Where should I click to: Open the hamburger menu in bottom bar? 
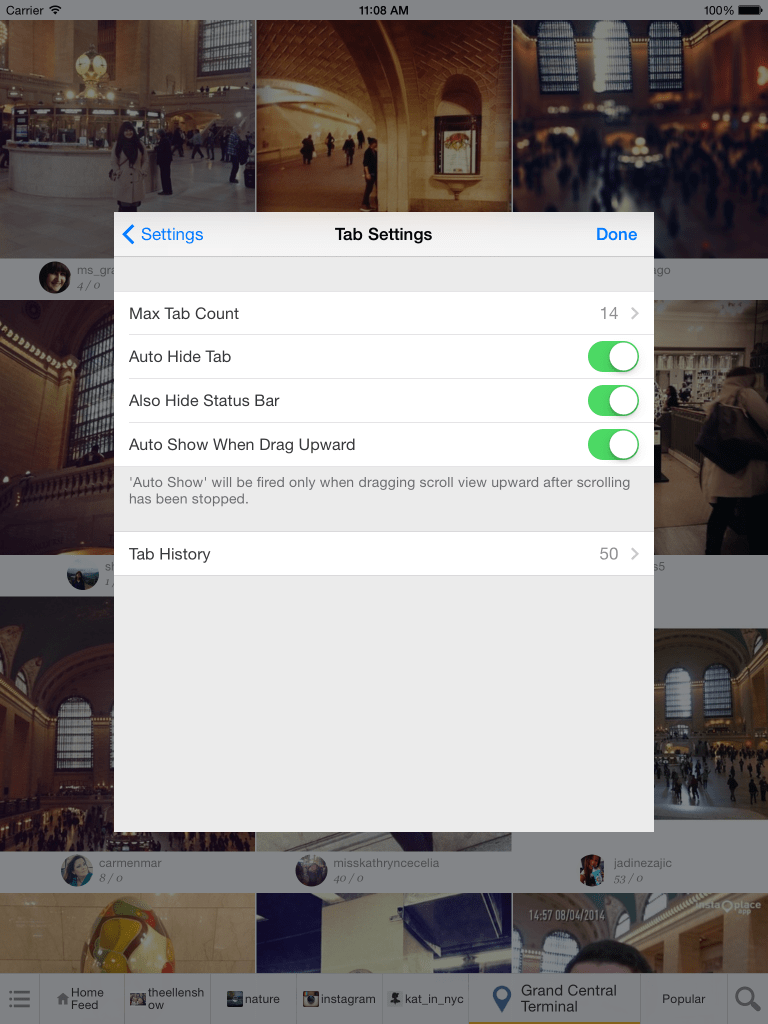[19, 998]
